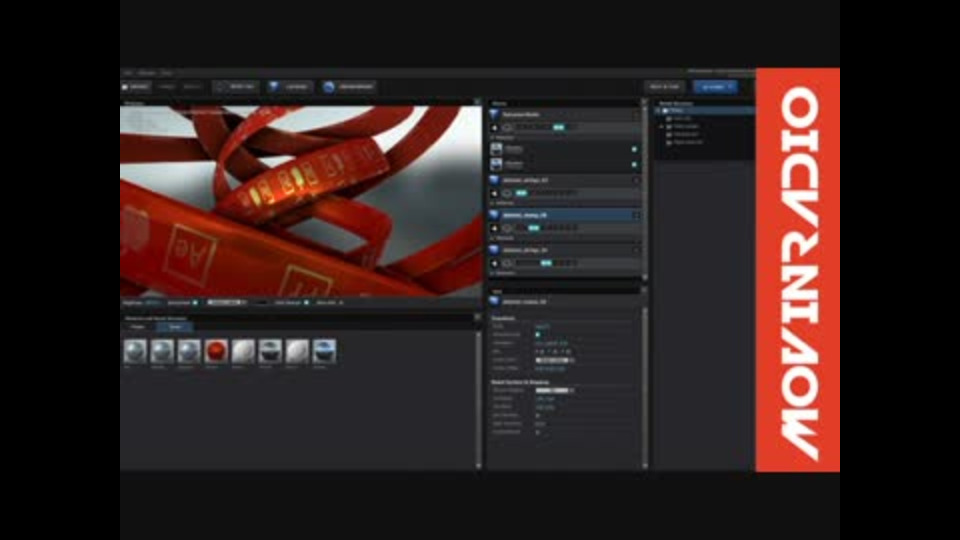Click the scene panel scrollbar's down arrow

pos(644,277)
